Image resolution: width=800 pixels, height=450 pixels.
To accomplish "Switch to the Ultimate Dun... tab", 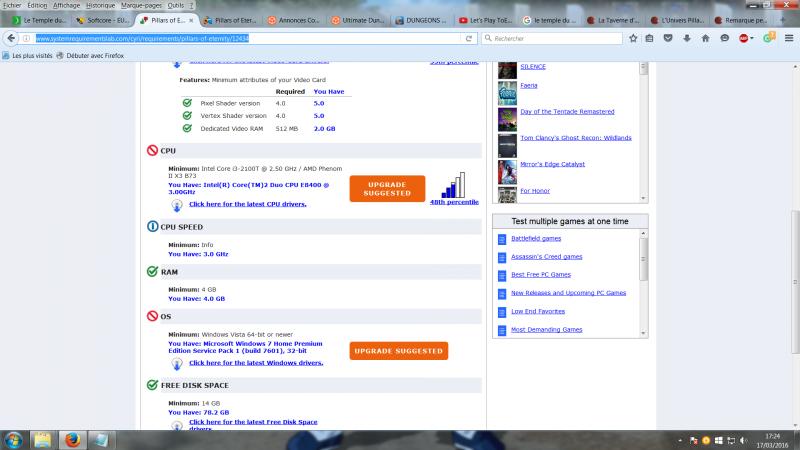I will click(359, 20).
